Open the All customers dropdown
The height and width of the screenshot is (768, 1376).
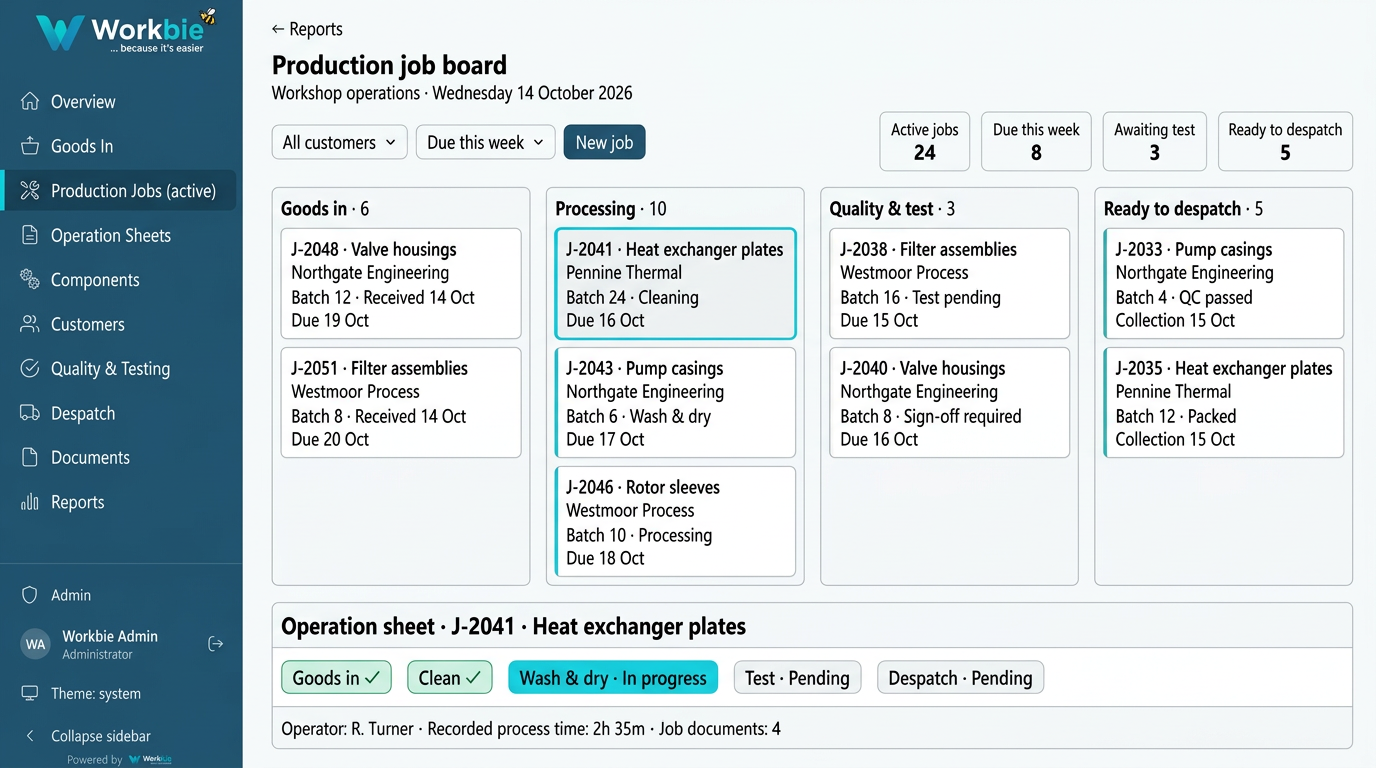(340, 142)
